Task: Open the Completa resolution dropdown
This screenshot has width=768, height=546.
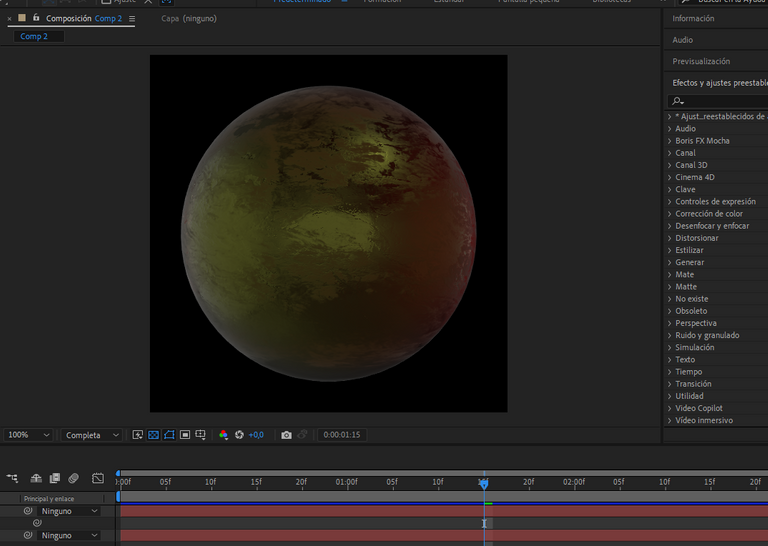Action: pos(91,435)
